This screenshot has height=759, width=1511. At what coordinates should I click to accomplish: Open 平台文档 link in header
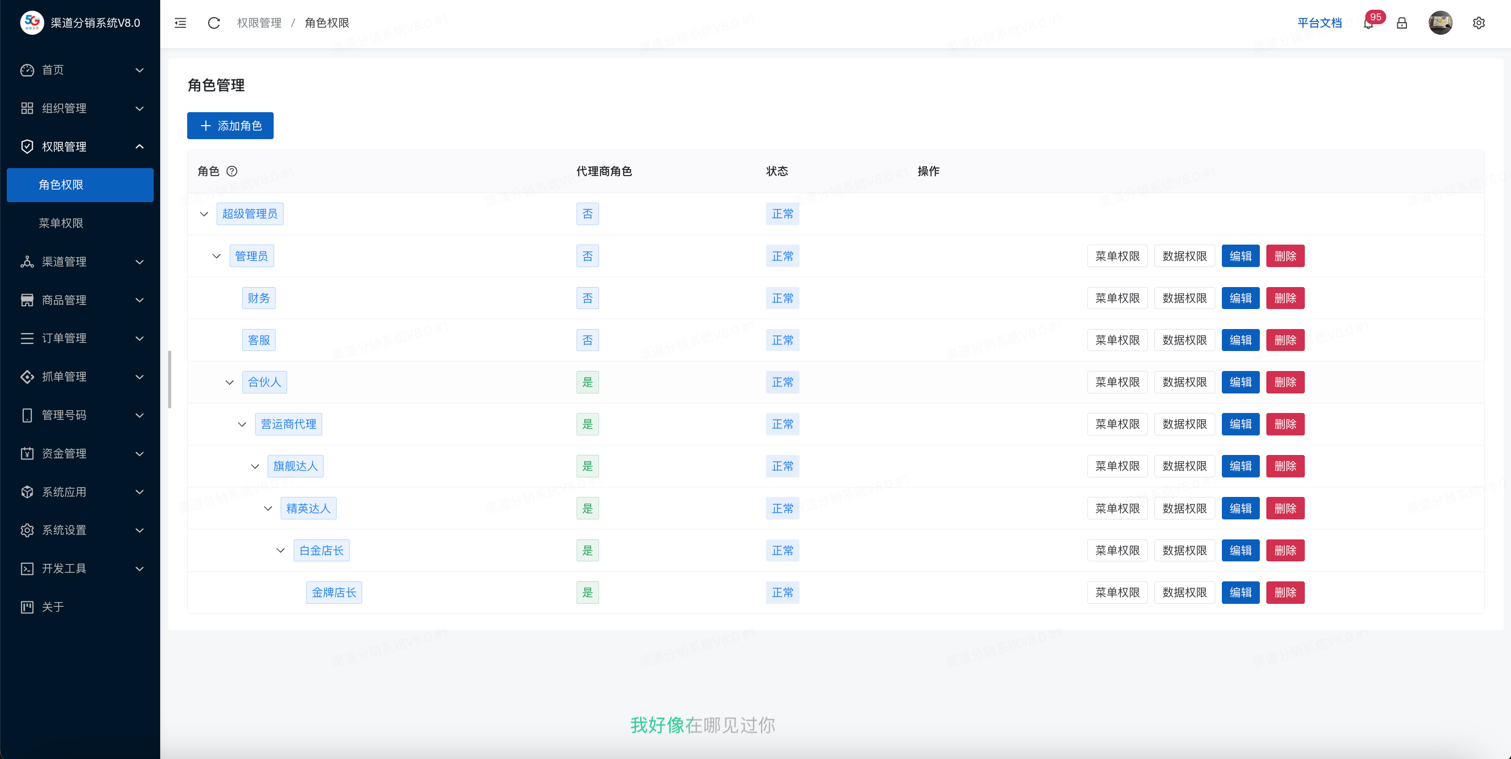1319,23
